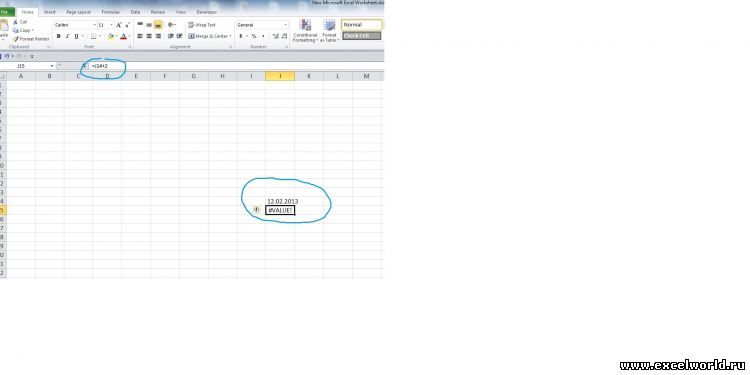
Task: Click the Increase Font Size icon
Action: click(x=119, y=25)
